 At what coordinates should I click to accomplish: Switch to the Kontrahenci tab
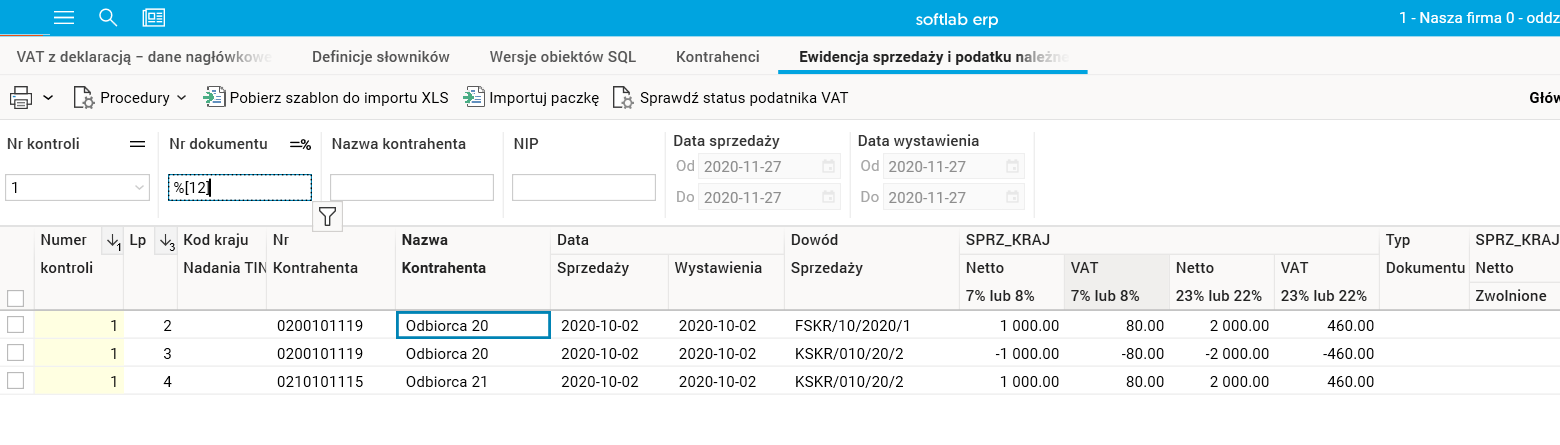point(717,56)
